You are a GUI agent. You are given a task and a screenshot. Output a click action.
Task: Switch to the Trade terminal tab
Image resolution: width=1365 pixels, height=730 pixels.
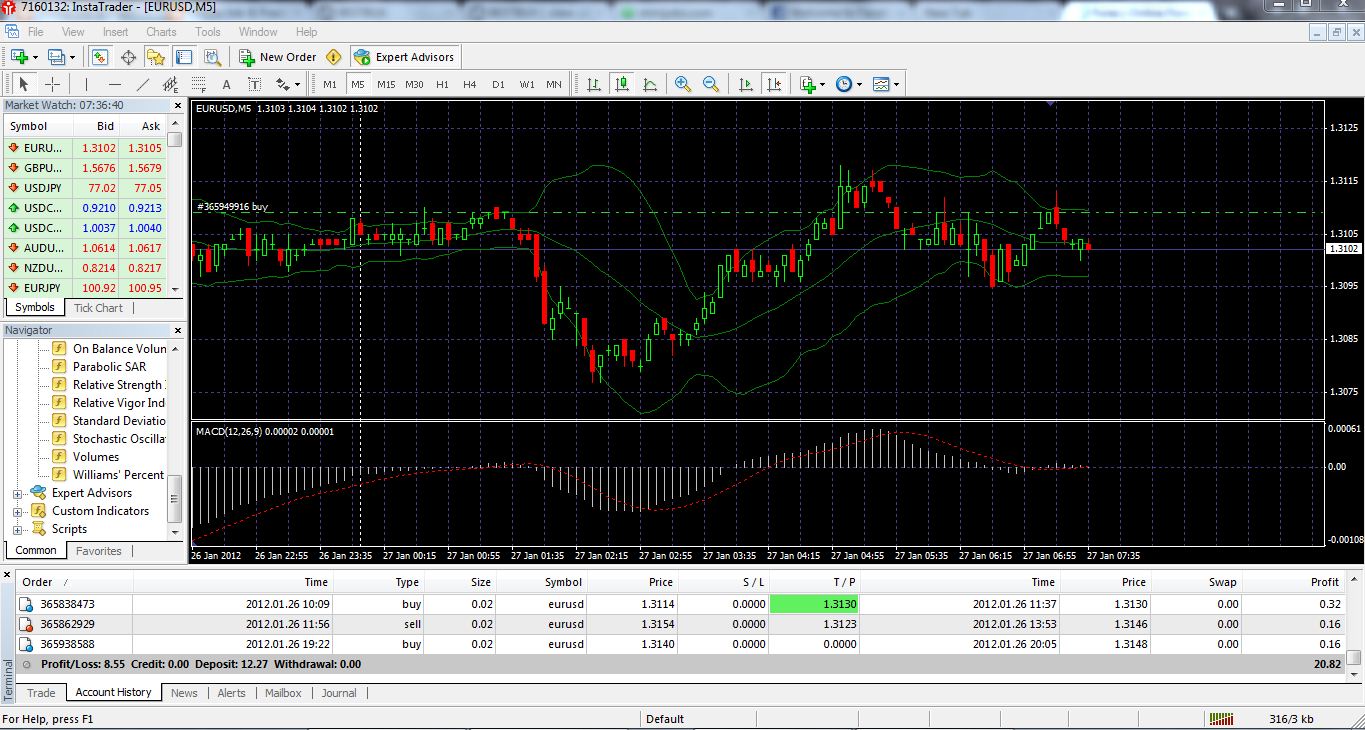point(41,693)
